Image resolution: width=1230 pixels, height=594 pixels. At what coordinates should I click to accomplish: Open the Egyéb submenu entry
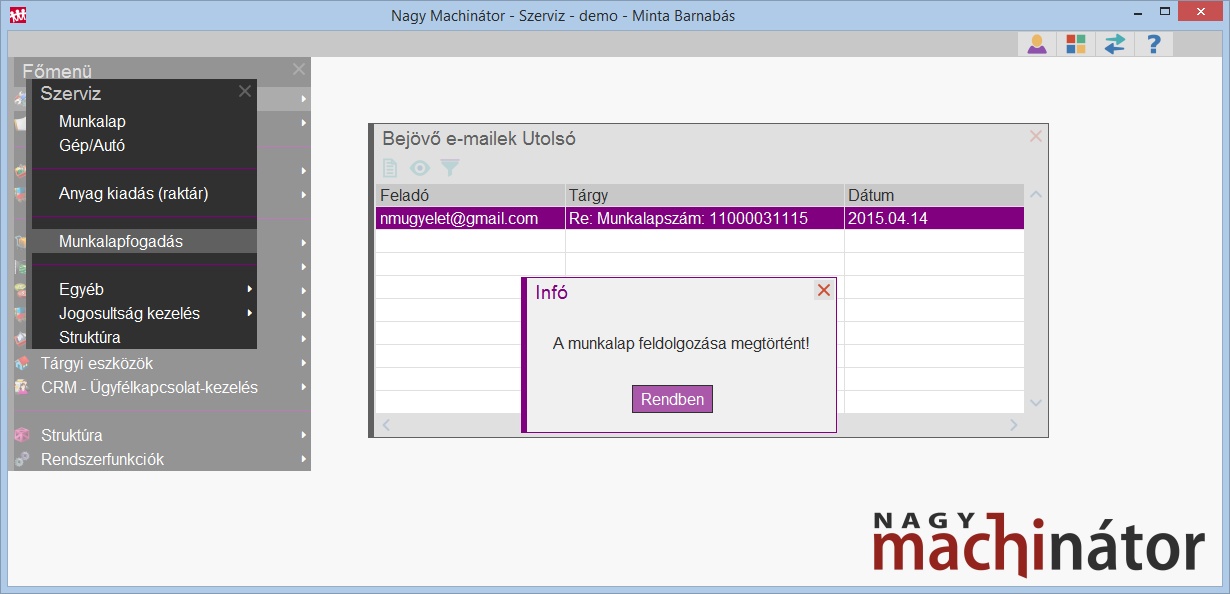tap(82, 289)
